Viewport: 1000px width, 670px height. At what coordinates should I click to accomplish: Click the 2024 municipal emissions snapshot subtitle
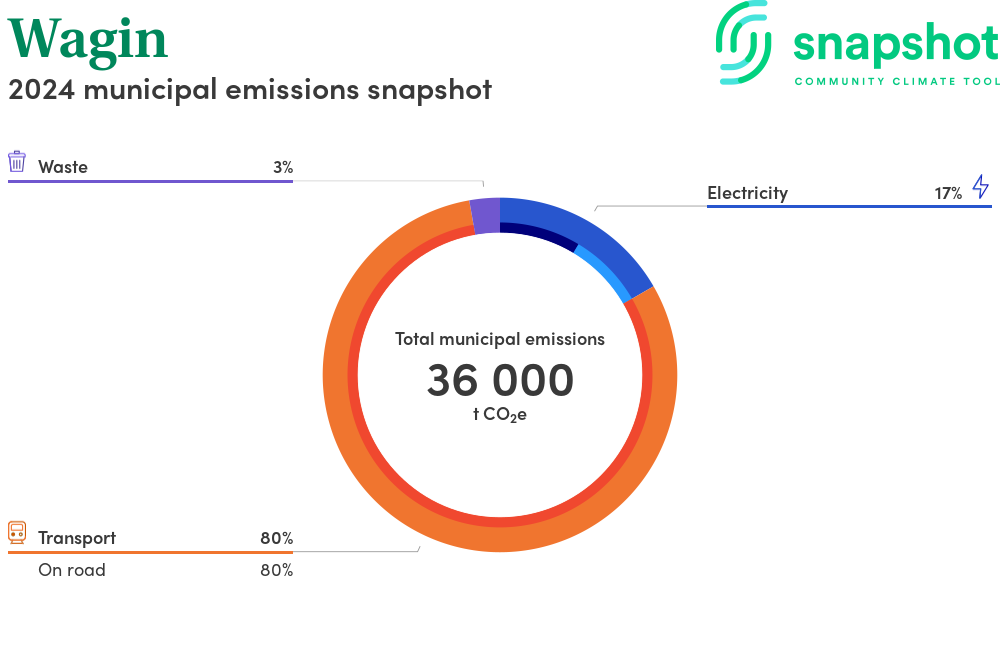(x=250, y=89)
